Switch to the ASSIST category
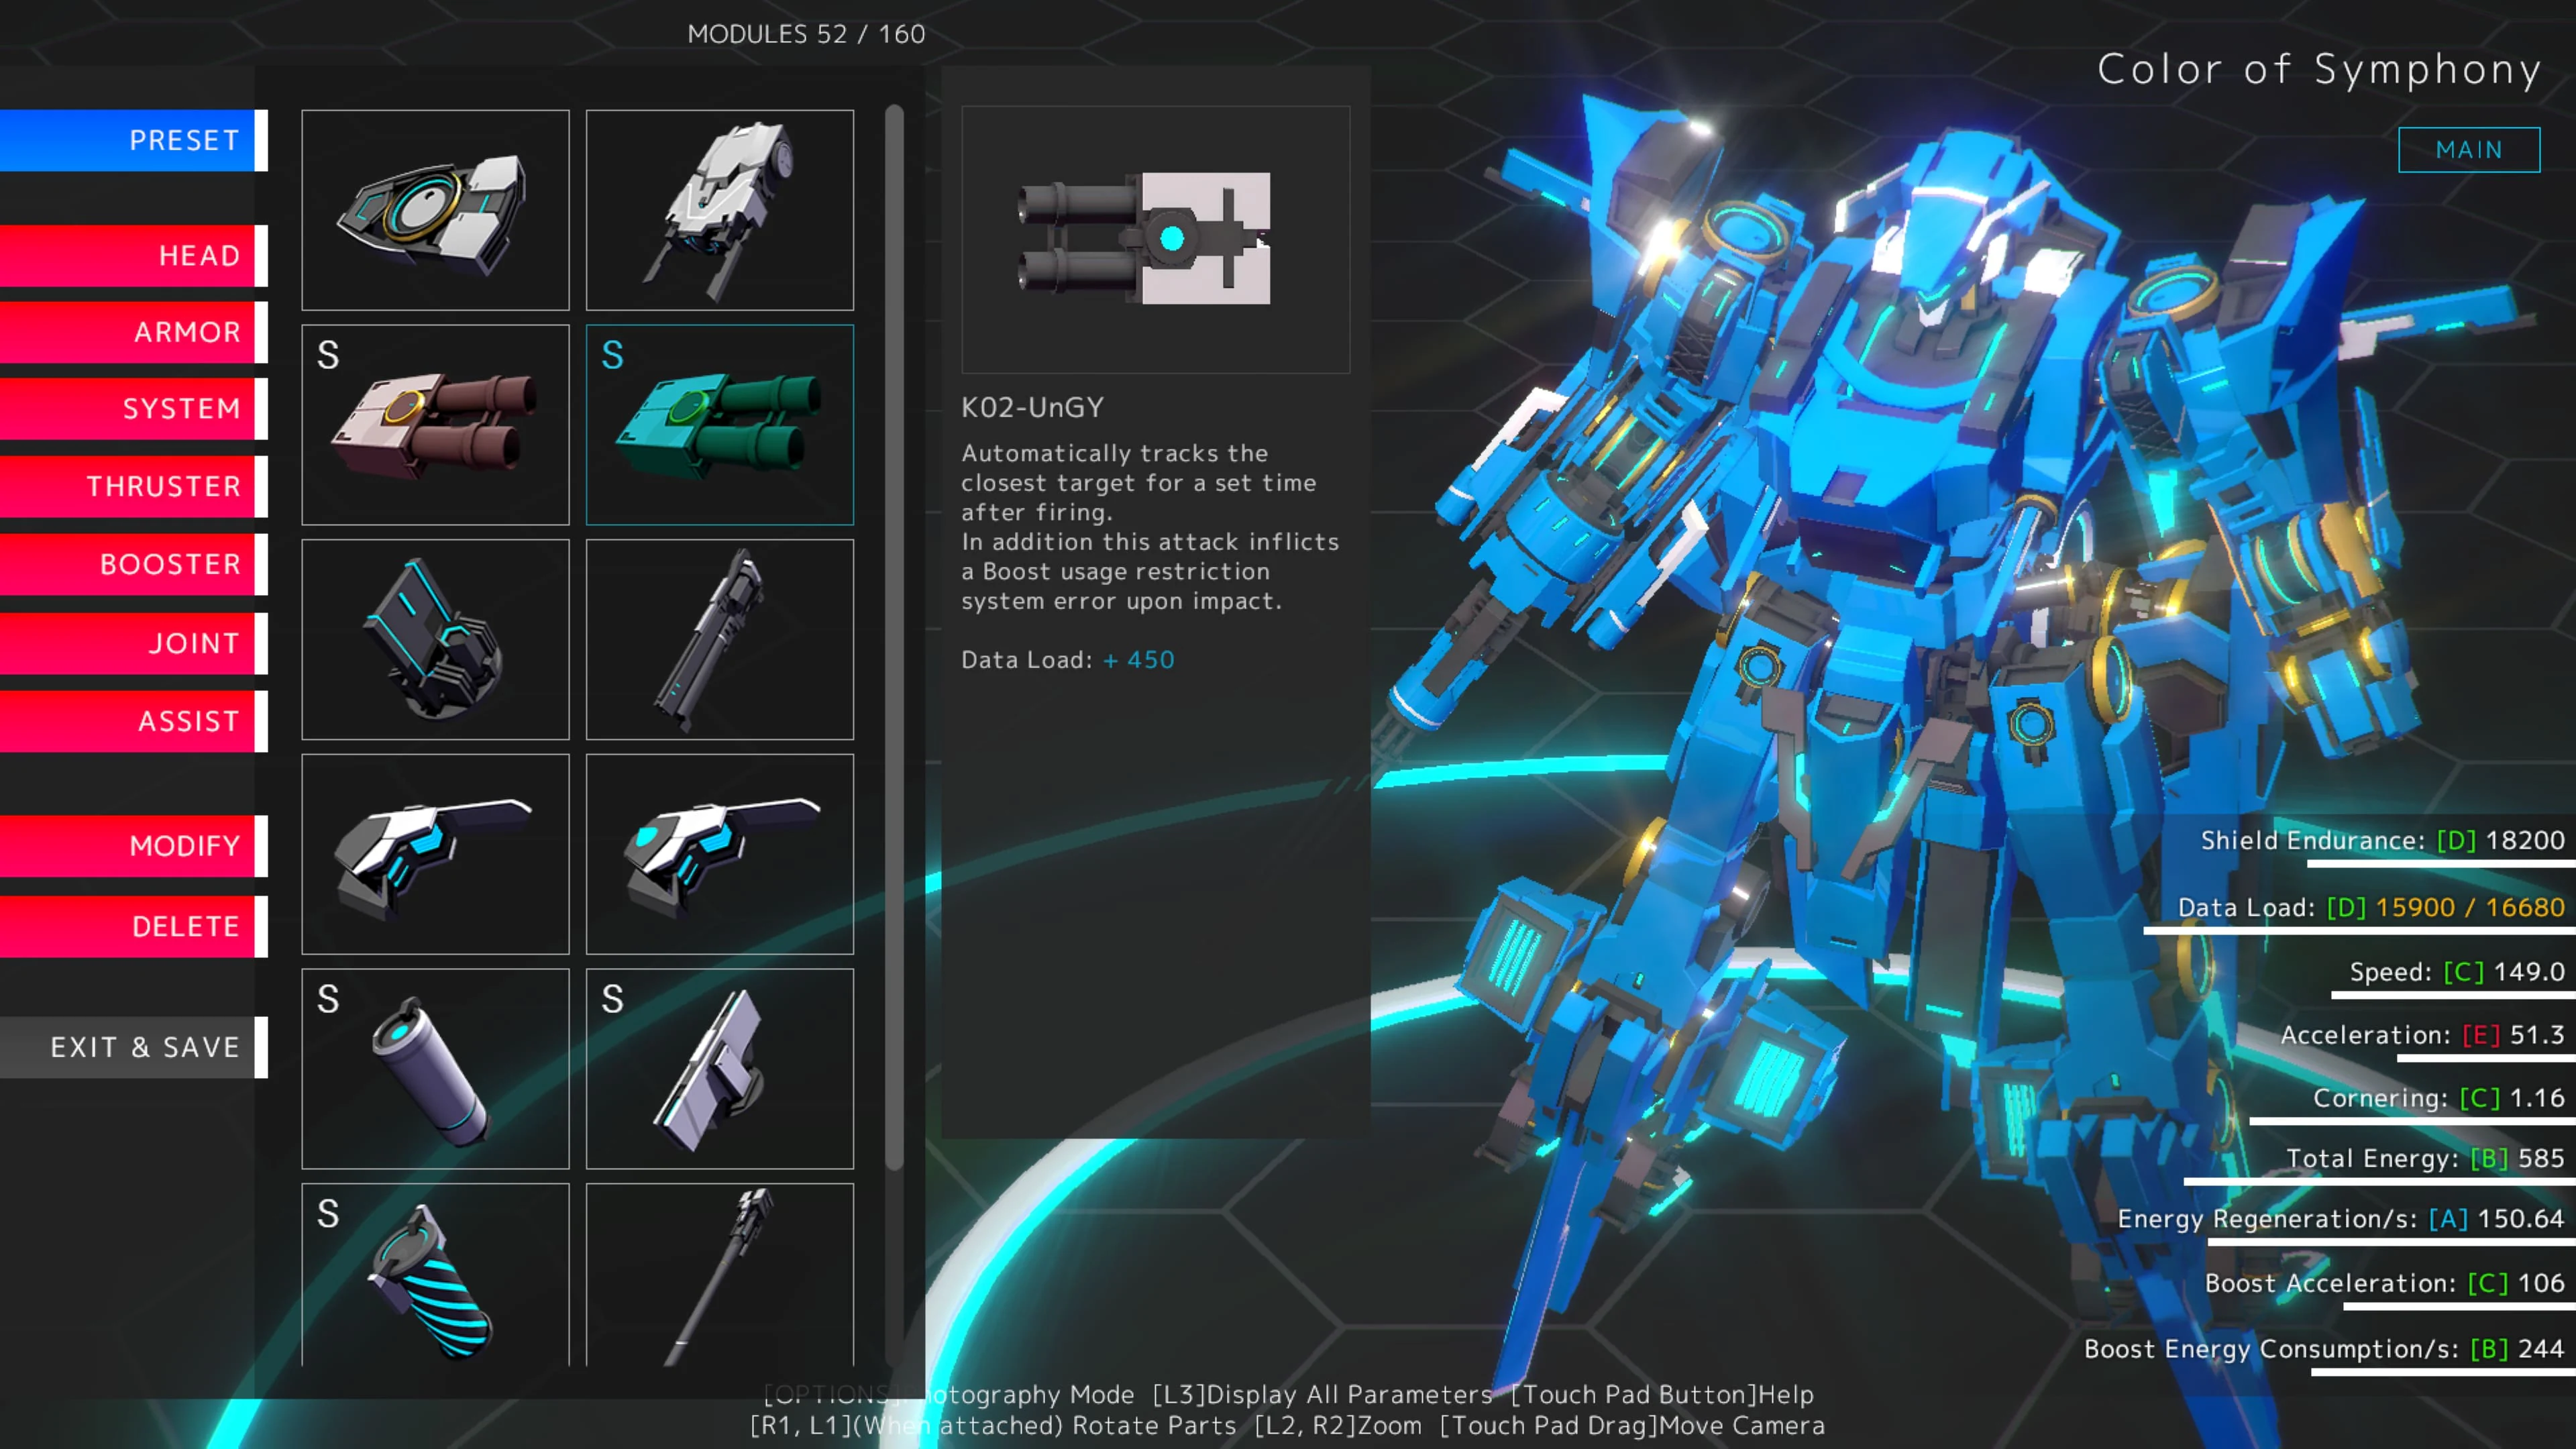The width and height of the screenshot is (2576, 1449). click(132, 721)
